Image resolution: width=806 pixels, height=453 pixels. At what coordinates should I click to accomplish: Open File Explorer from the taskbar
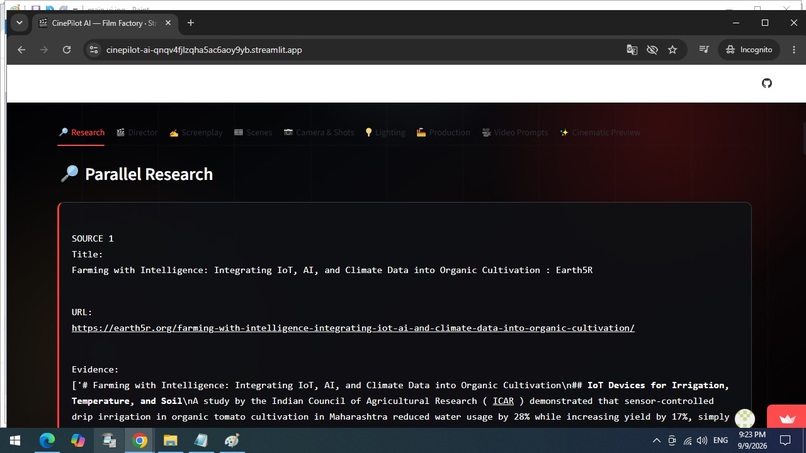point(170,441)
